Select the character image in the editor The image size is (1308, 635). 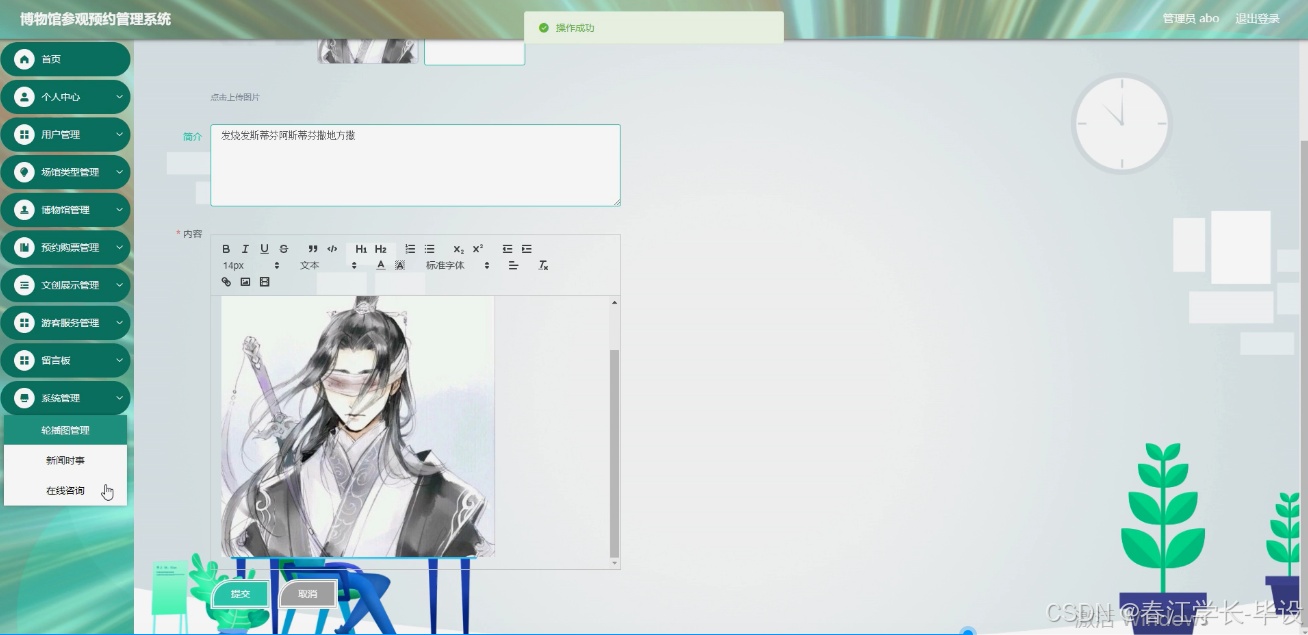coord(357,427)
